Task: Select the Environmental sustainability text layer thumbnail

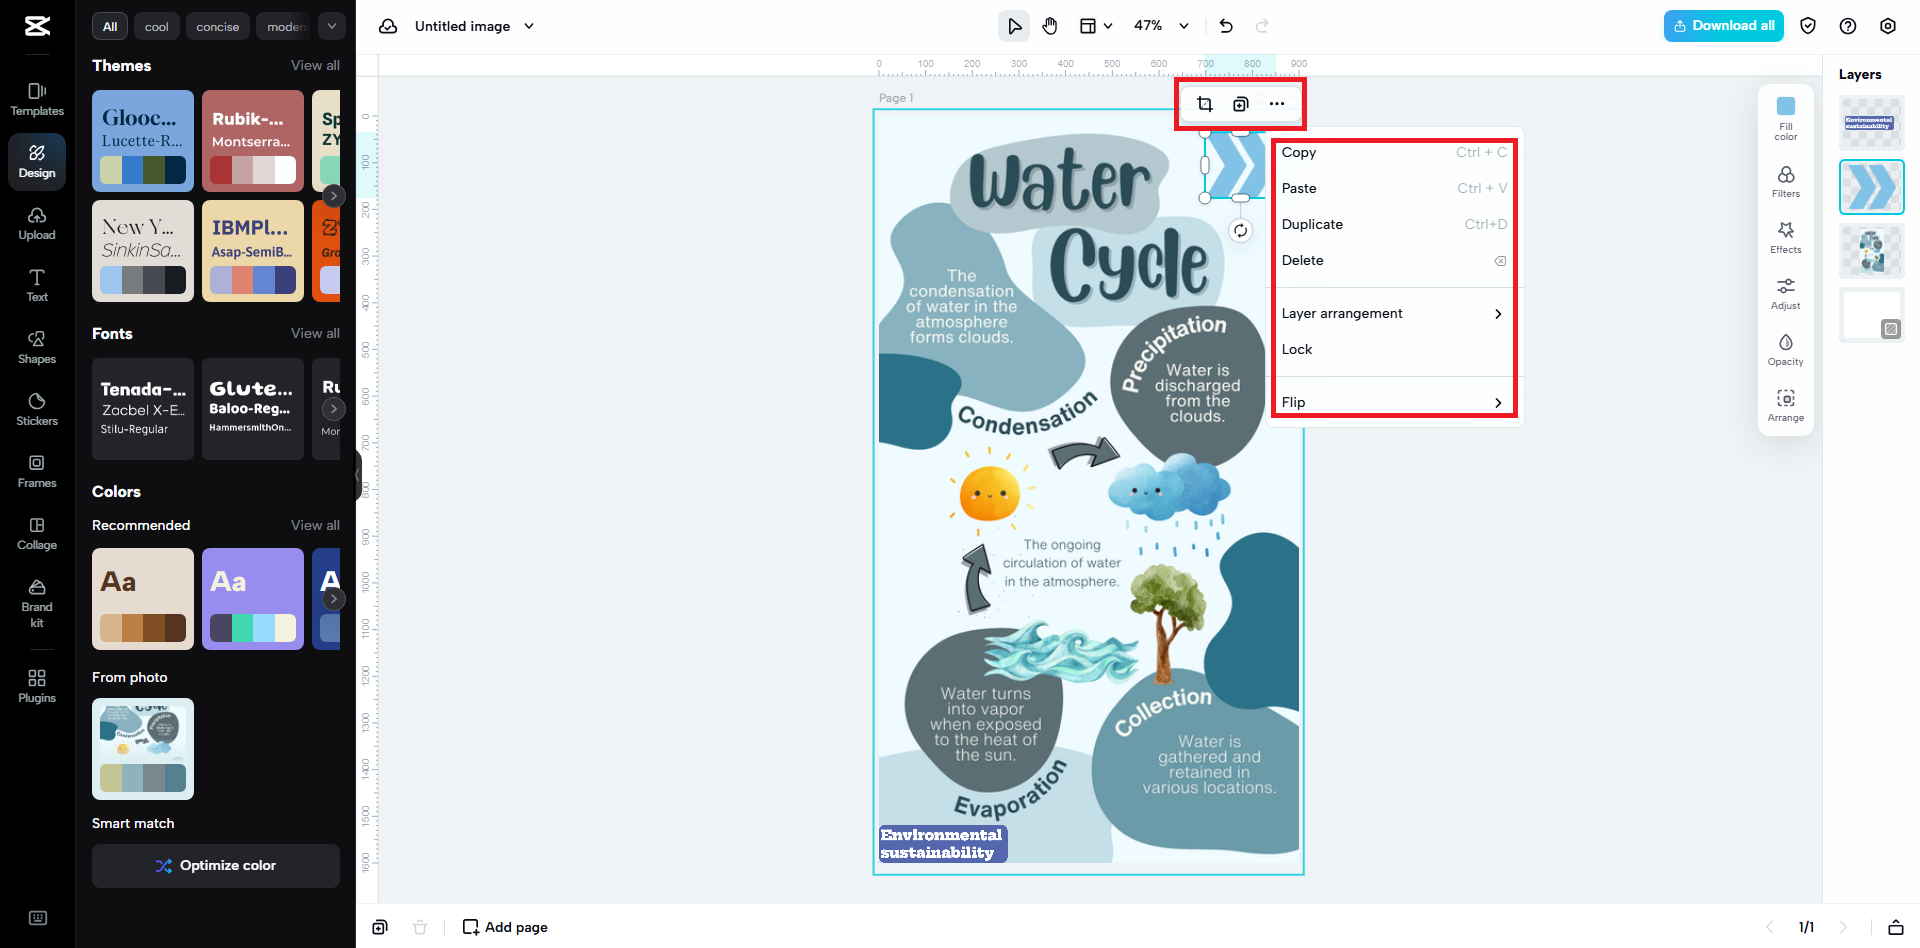Action: coord(1872,123)
